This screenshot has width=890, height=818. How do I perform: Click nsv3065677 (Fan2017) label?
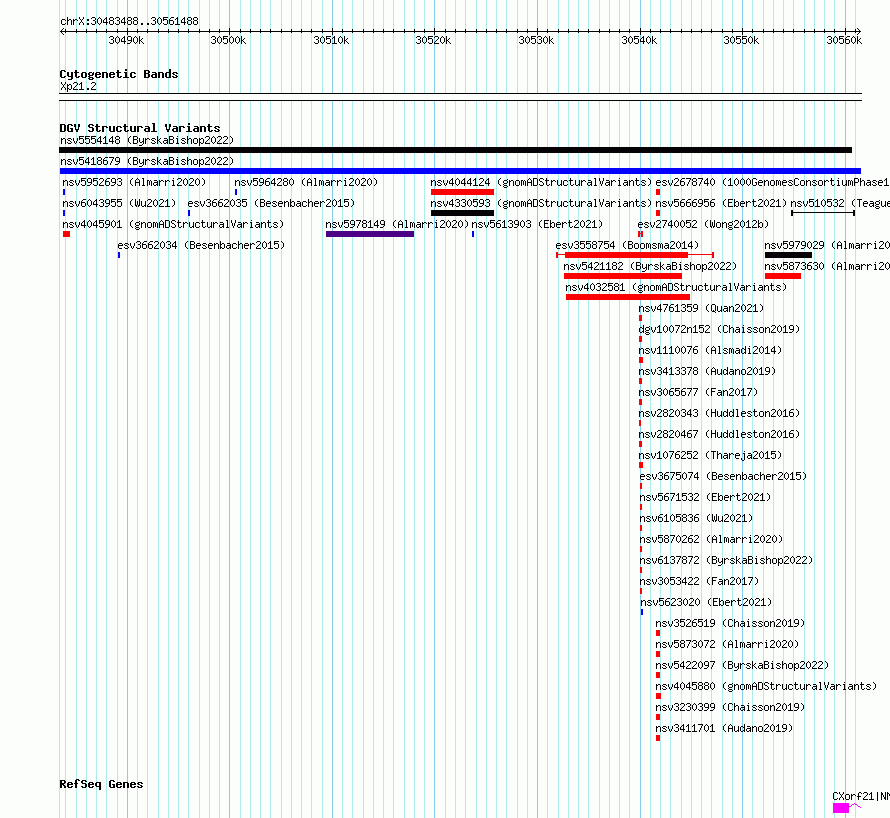pyautogui.click(x=699, y=392)
